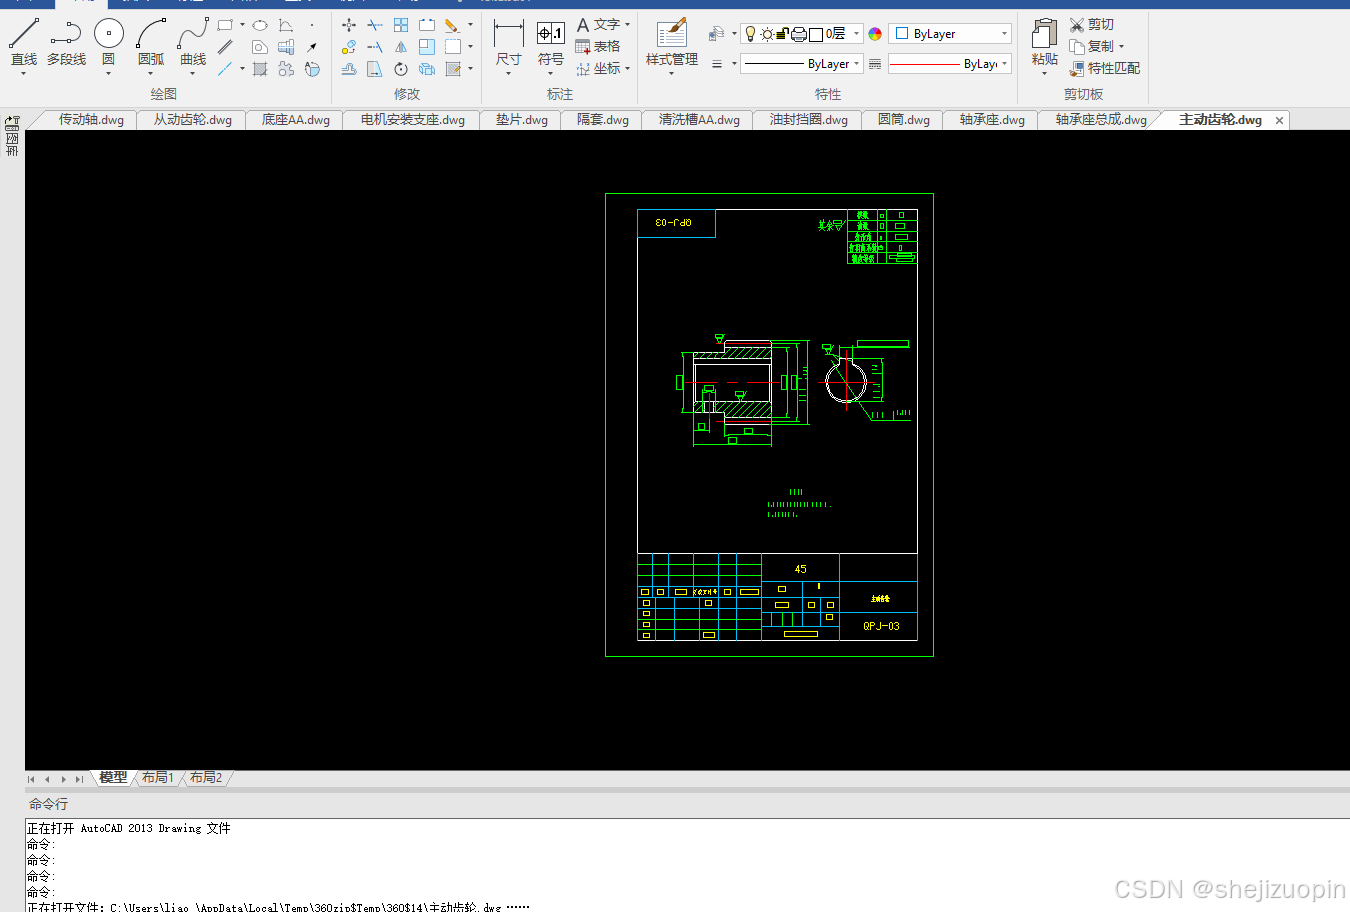Image resolution: width=1350 pixels, height=912 pixels.
Task: Click 特性匹配 match properties
Action: pyautogui.click(x=1105, y=69)
